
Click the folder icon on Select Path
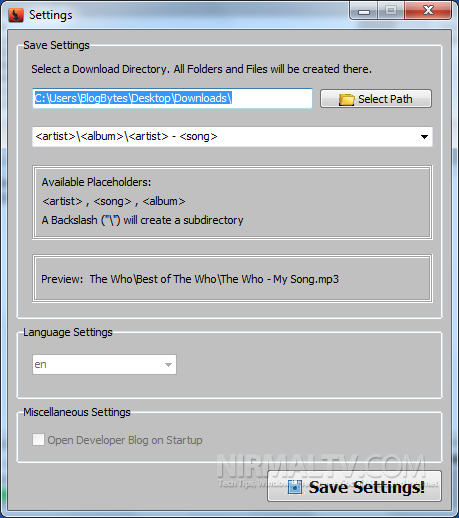(x=346, y=99)
